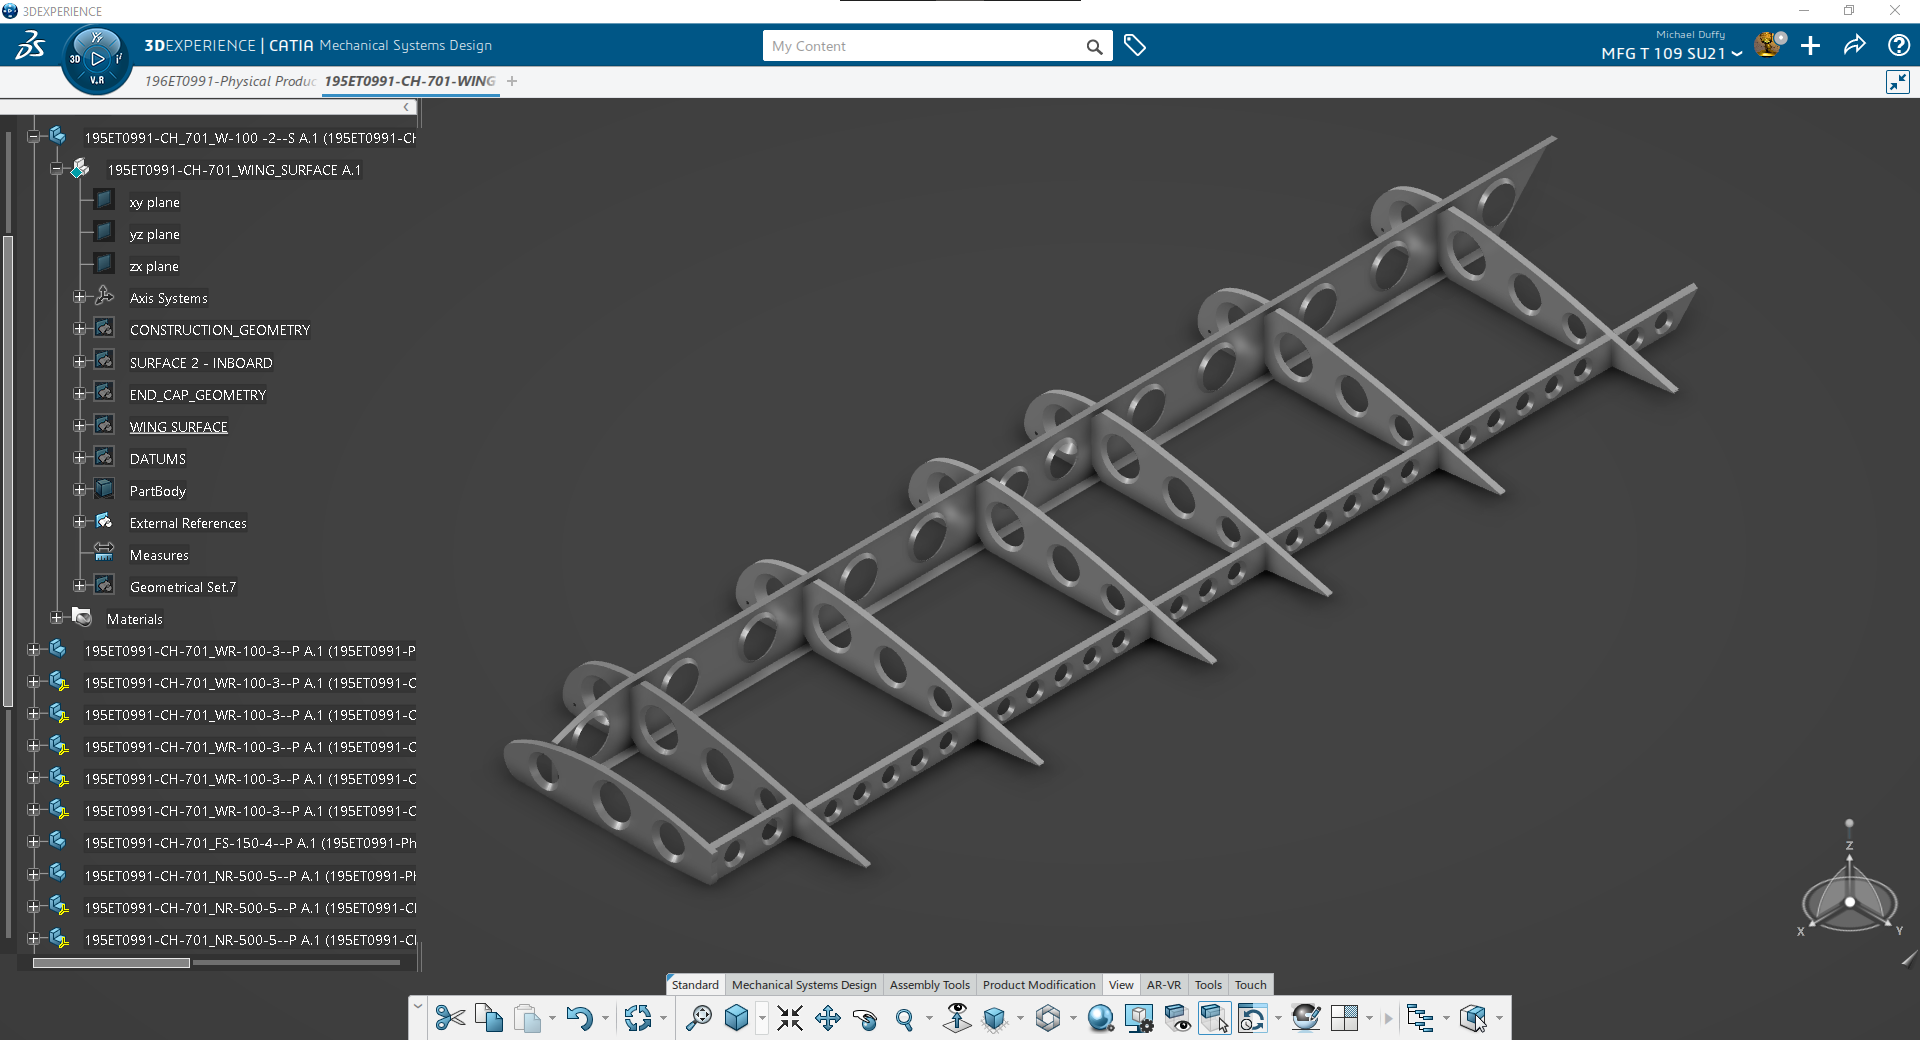This screenshot has width=1920, height=1040.
Task: Add a new tab with plus button
Action: (512, 81)
